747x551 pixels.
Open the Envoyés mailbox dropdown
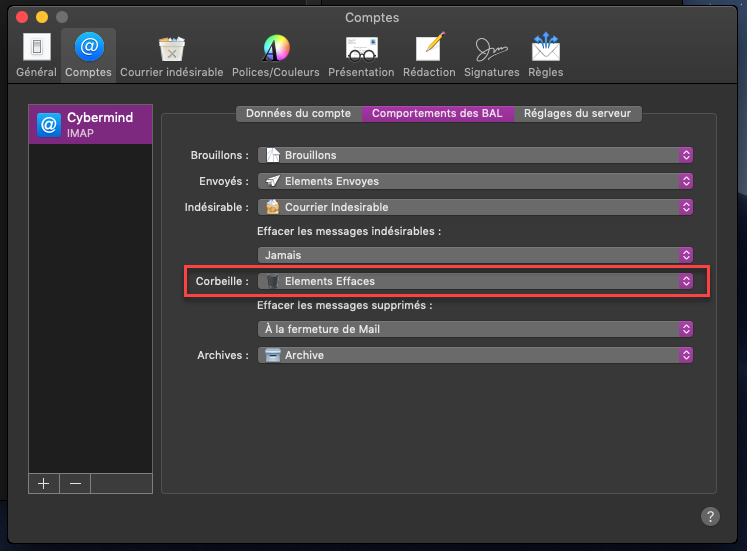pos(475,181)
